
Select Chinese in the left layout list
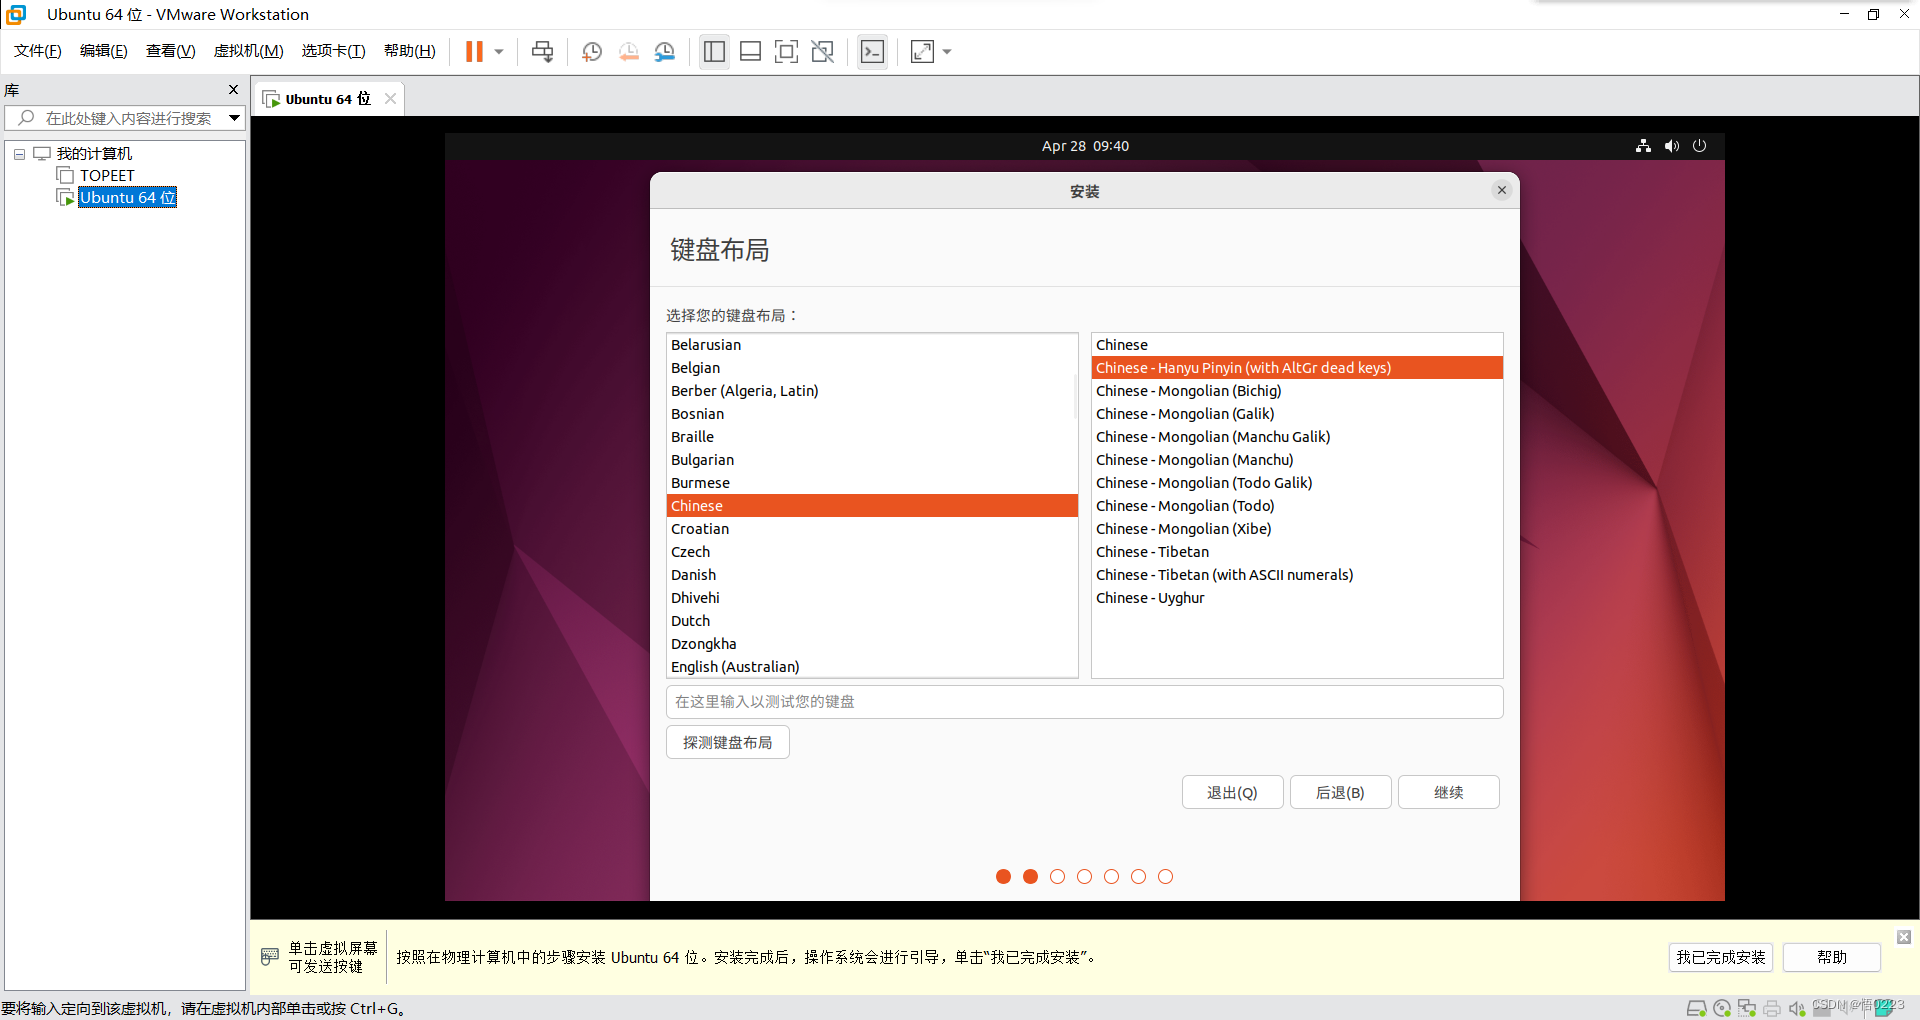tap(872, 506)
